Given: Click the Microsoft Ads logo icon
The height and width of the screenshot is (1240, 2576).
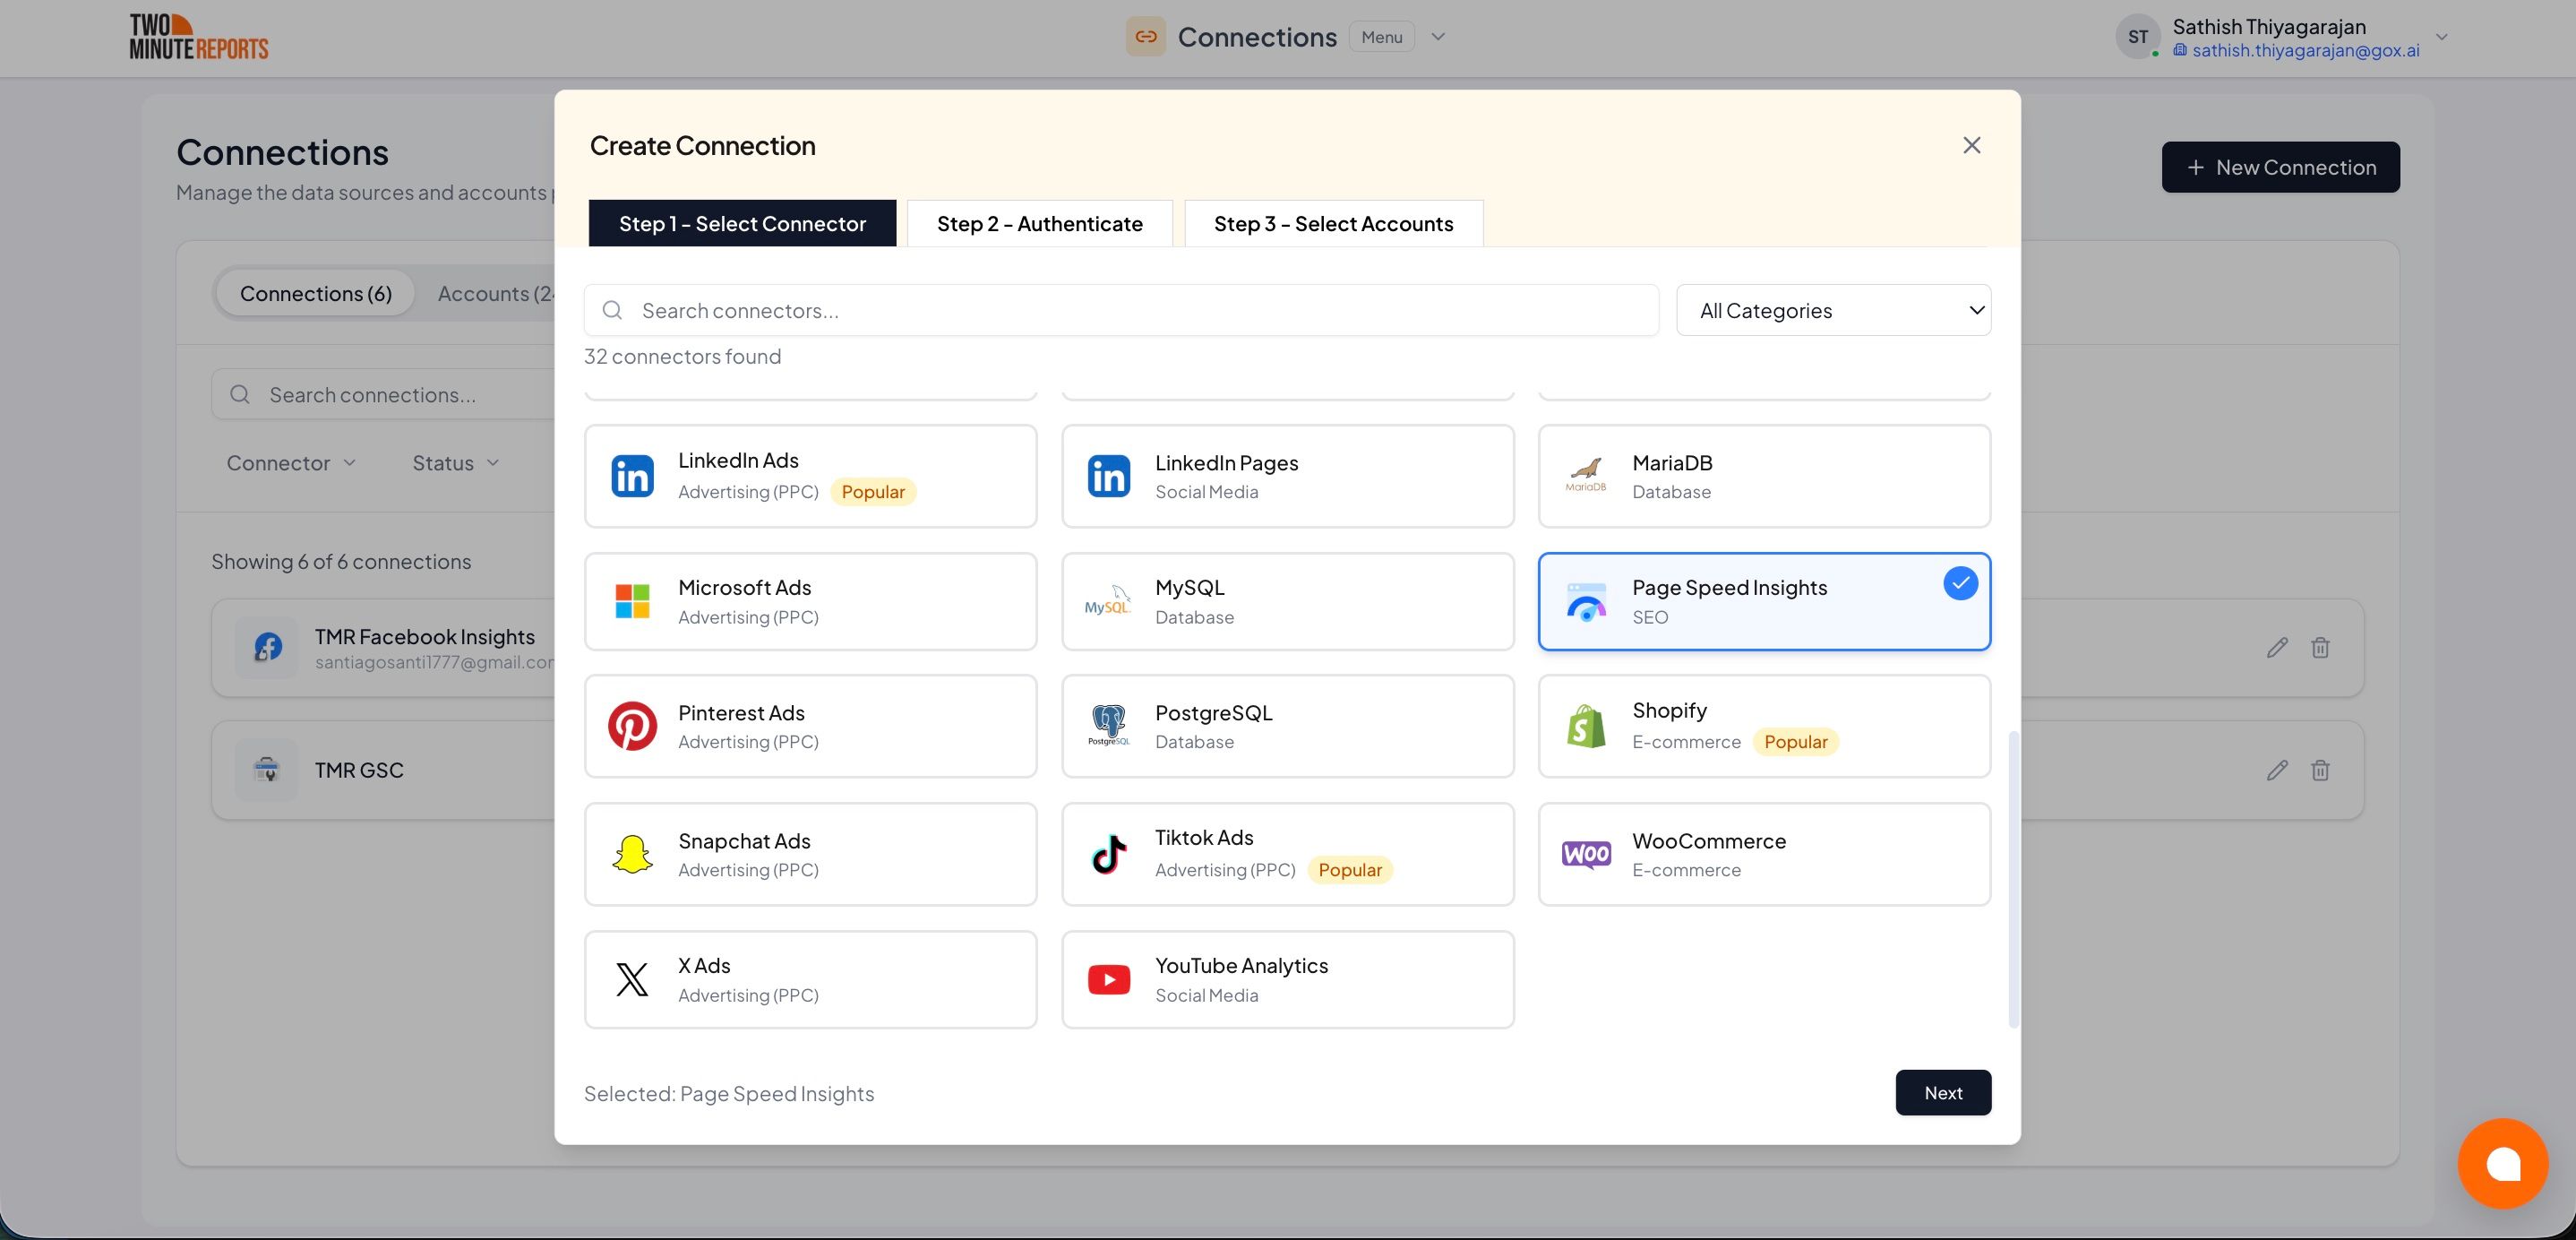Looking at the screenshot, I should (632, 601).
